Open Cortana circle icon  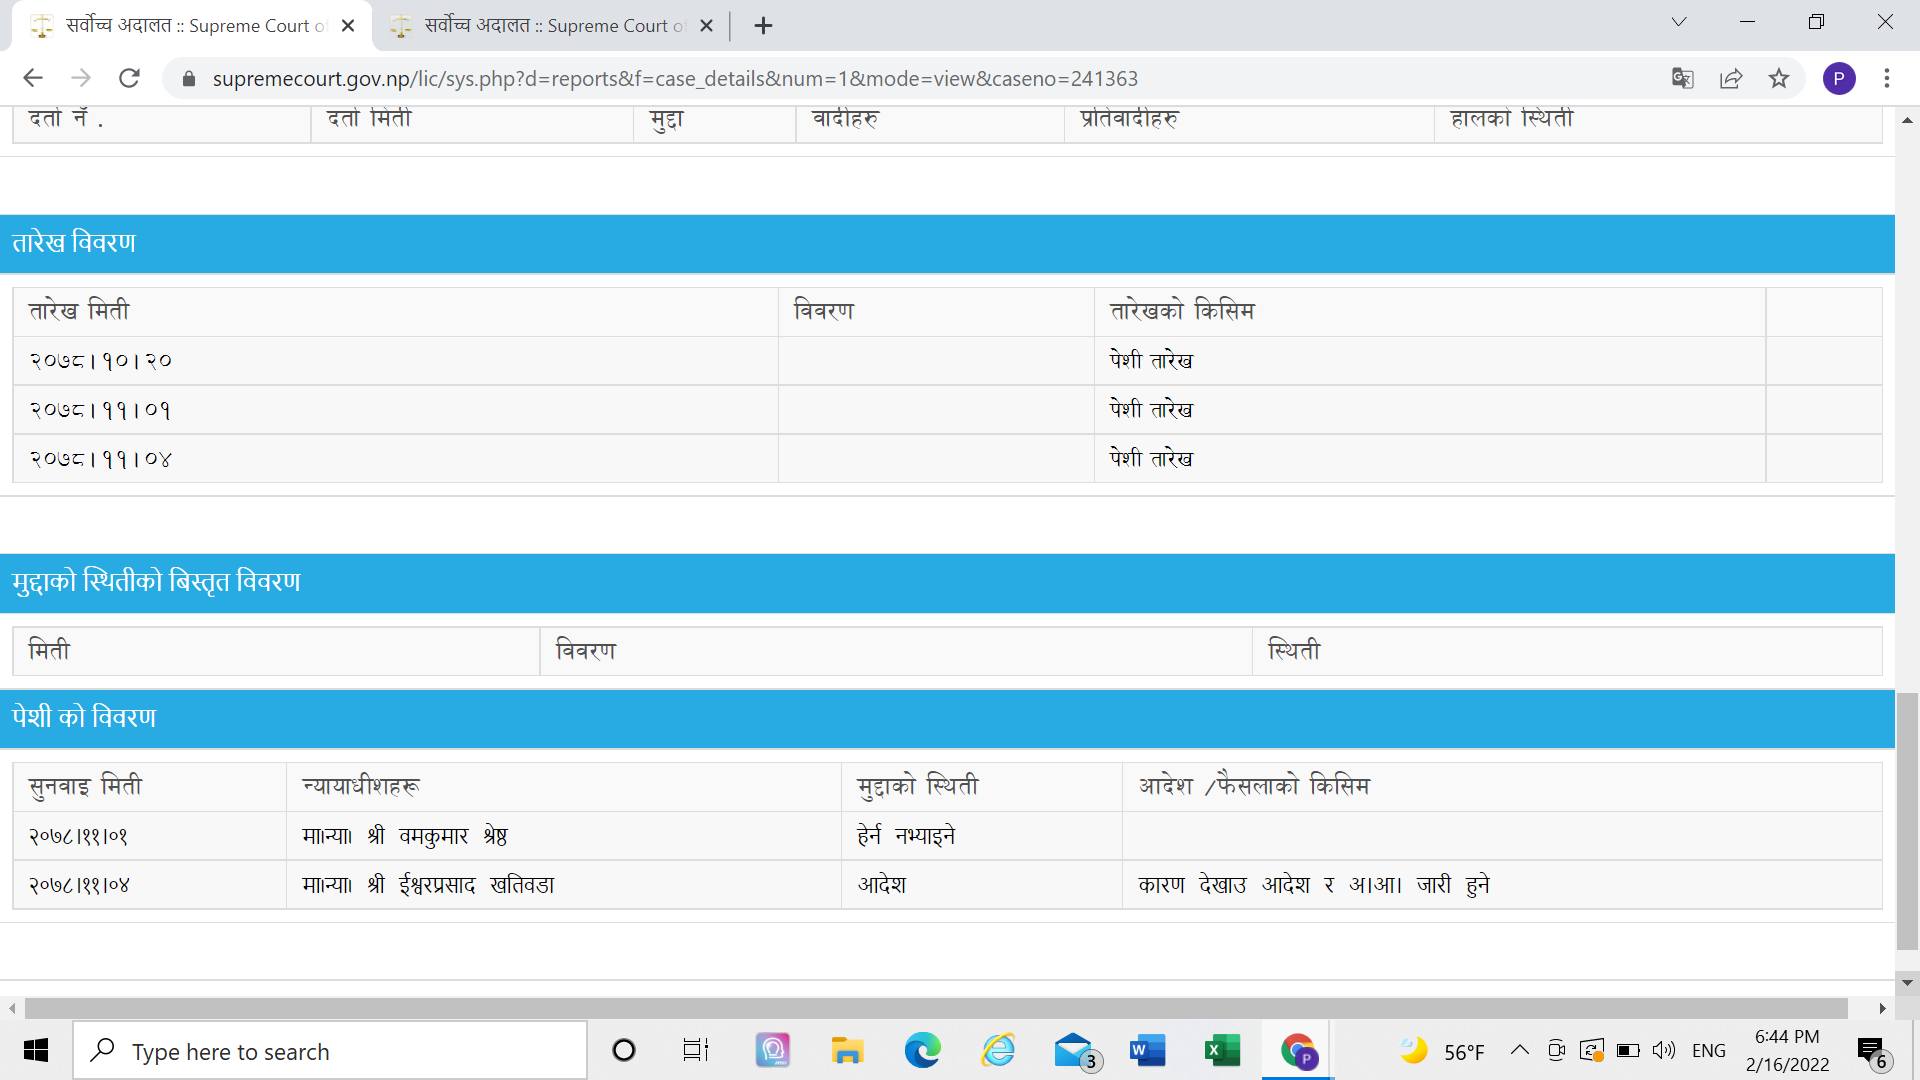(623, 1051)
